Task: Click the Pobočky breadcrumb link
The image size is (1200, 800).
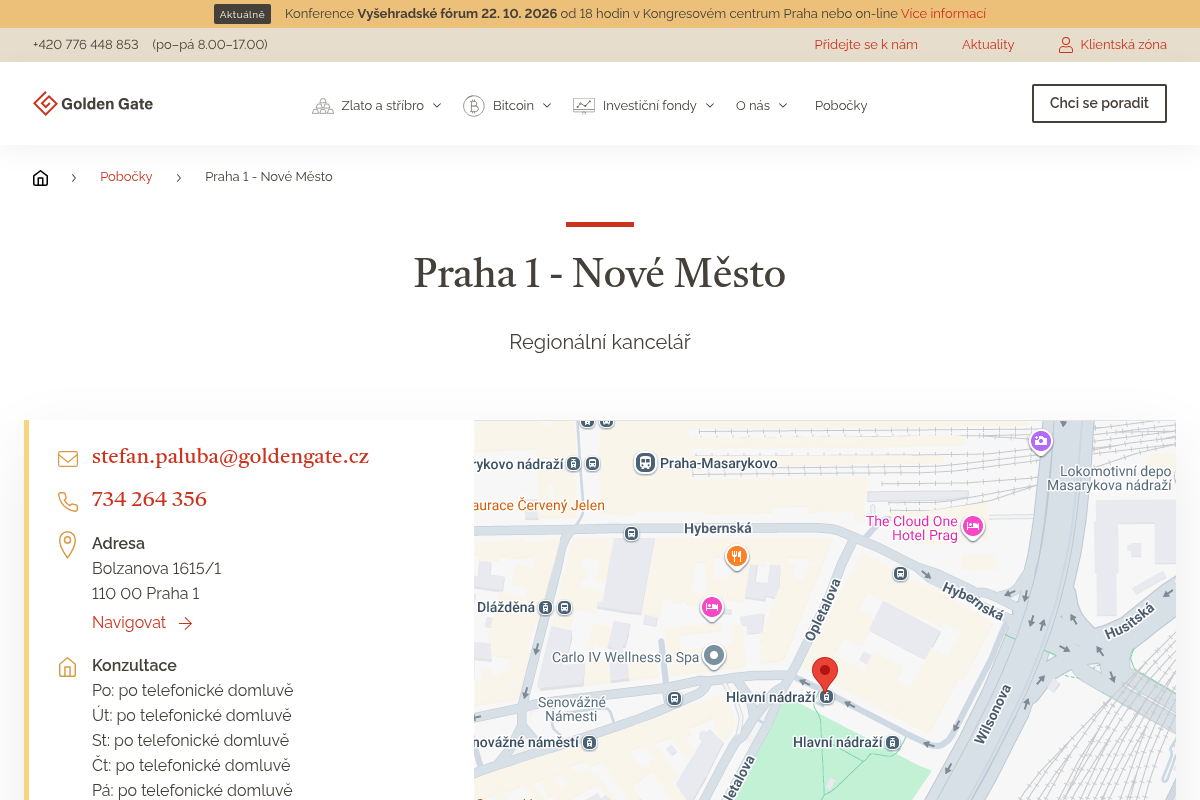Action: tap(126, 177)
